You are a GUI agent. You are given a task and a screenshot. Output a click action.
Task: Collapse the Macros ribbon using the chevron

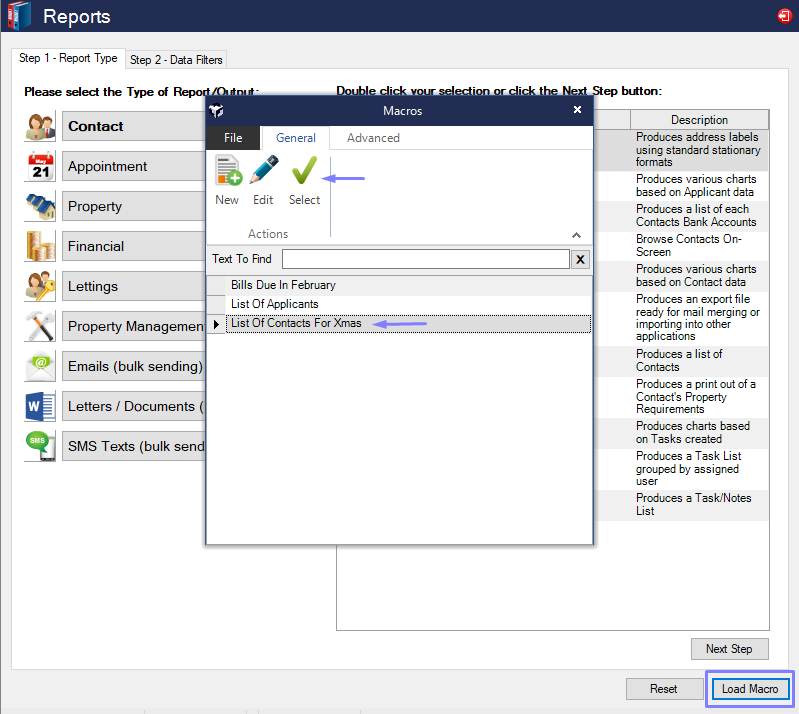pos(576,235)
